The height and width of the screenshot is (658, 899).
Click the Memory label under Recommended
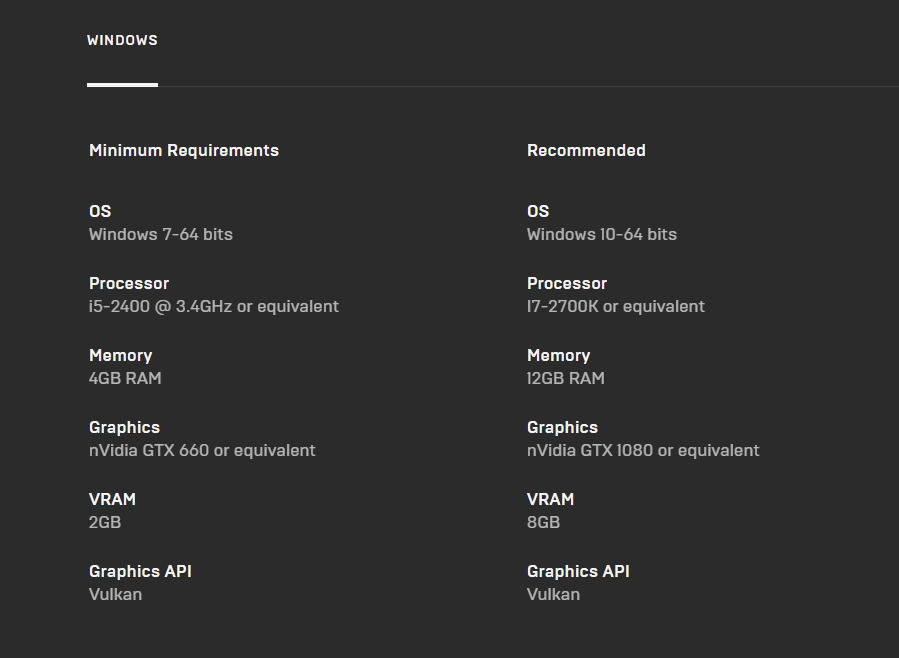(558, 355)
